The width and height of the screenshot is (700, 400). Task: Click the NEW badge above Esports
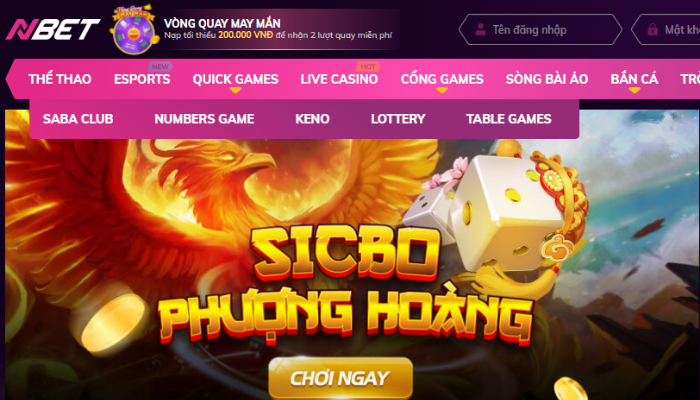[160, 67]
